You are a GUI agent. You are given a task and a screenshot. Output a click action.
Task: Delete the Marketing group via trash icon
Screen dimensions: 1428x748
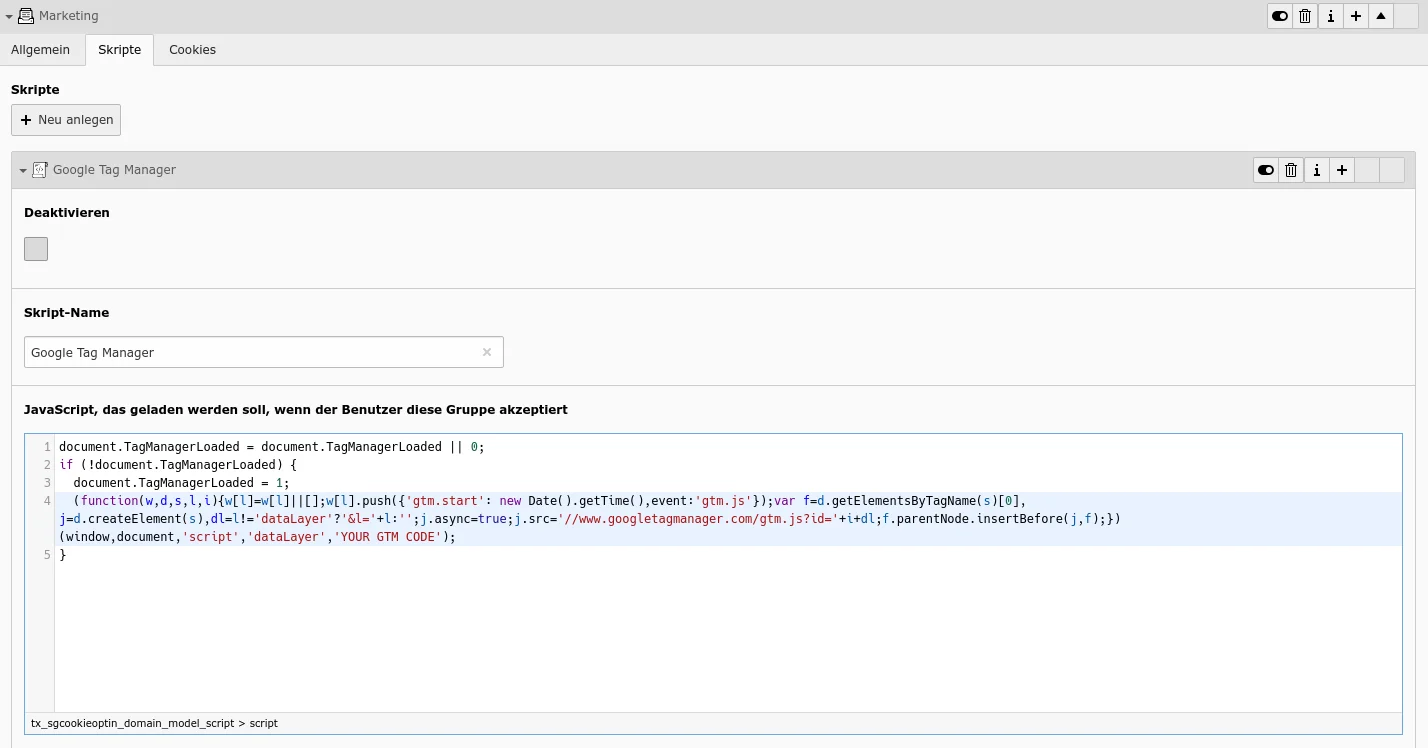1304,16
